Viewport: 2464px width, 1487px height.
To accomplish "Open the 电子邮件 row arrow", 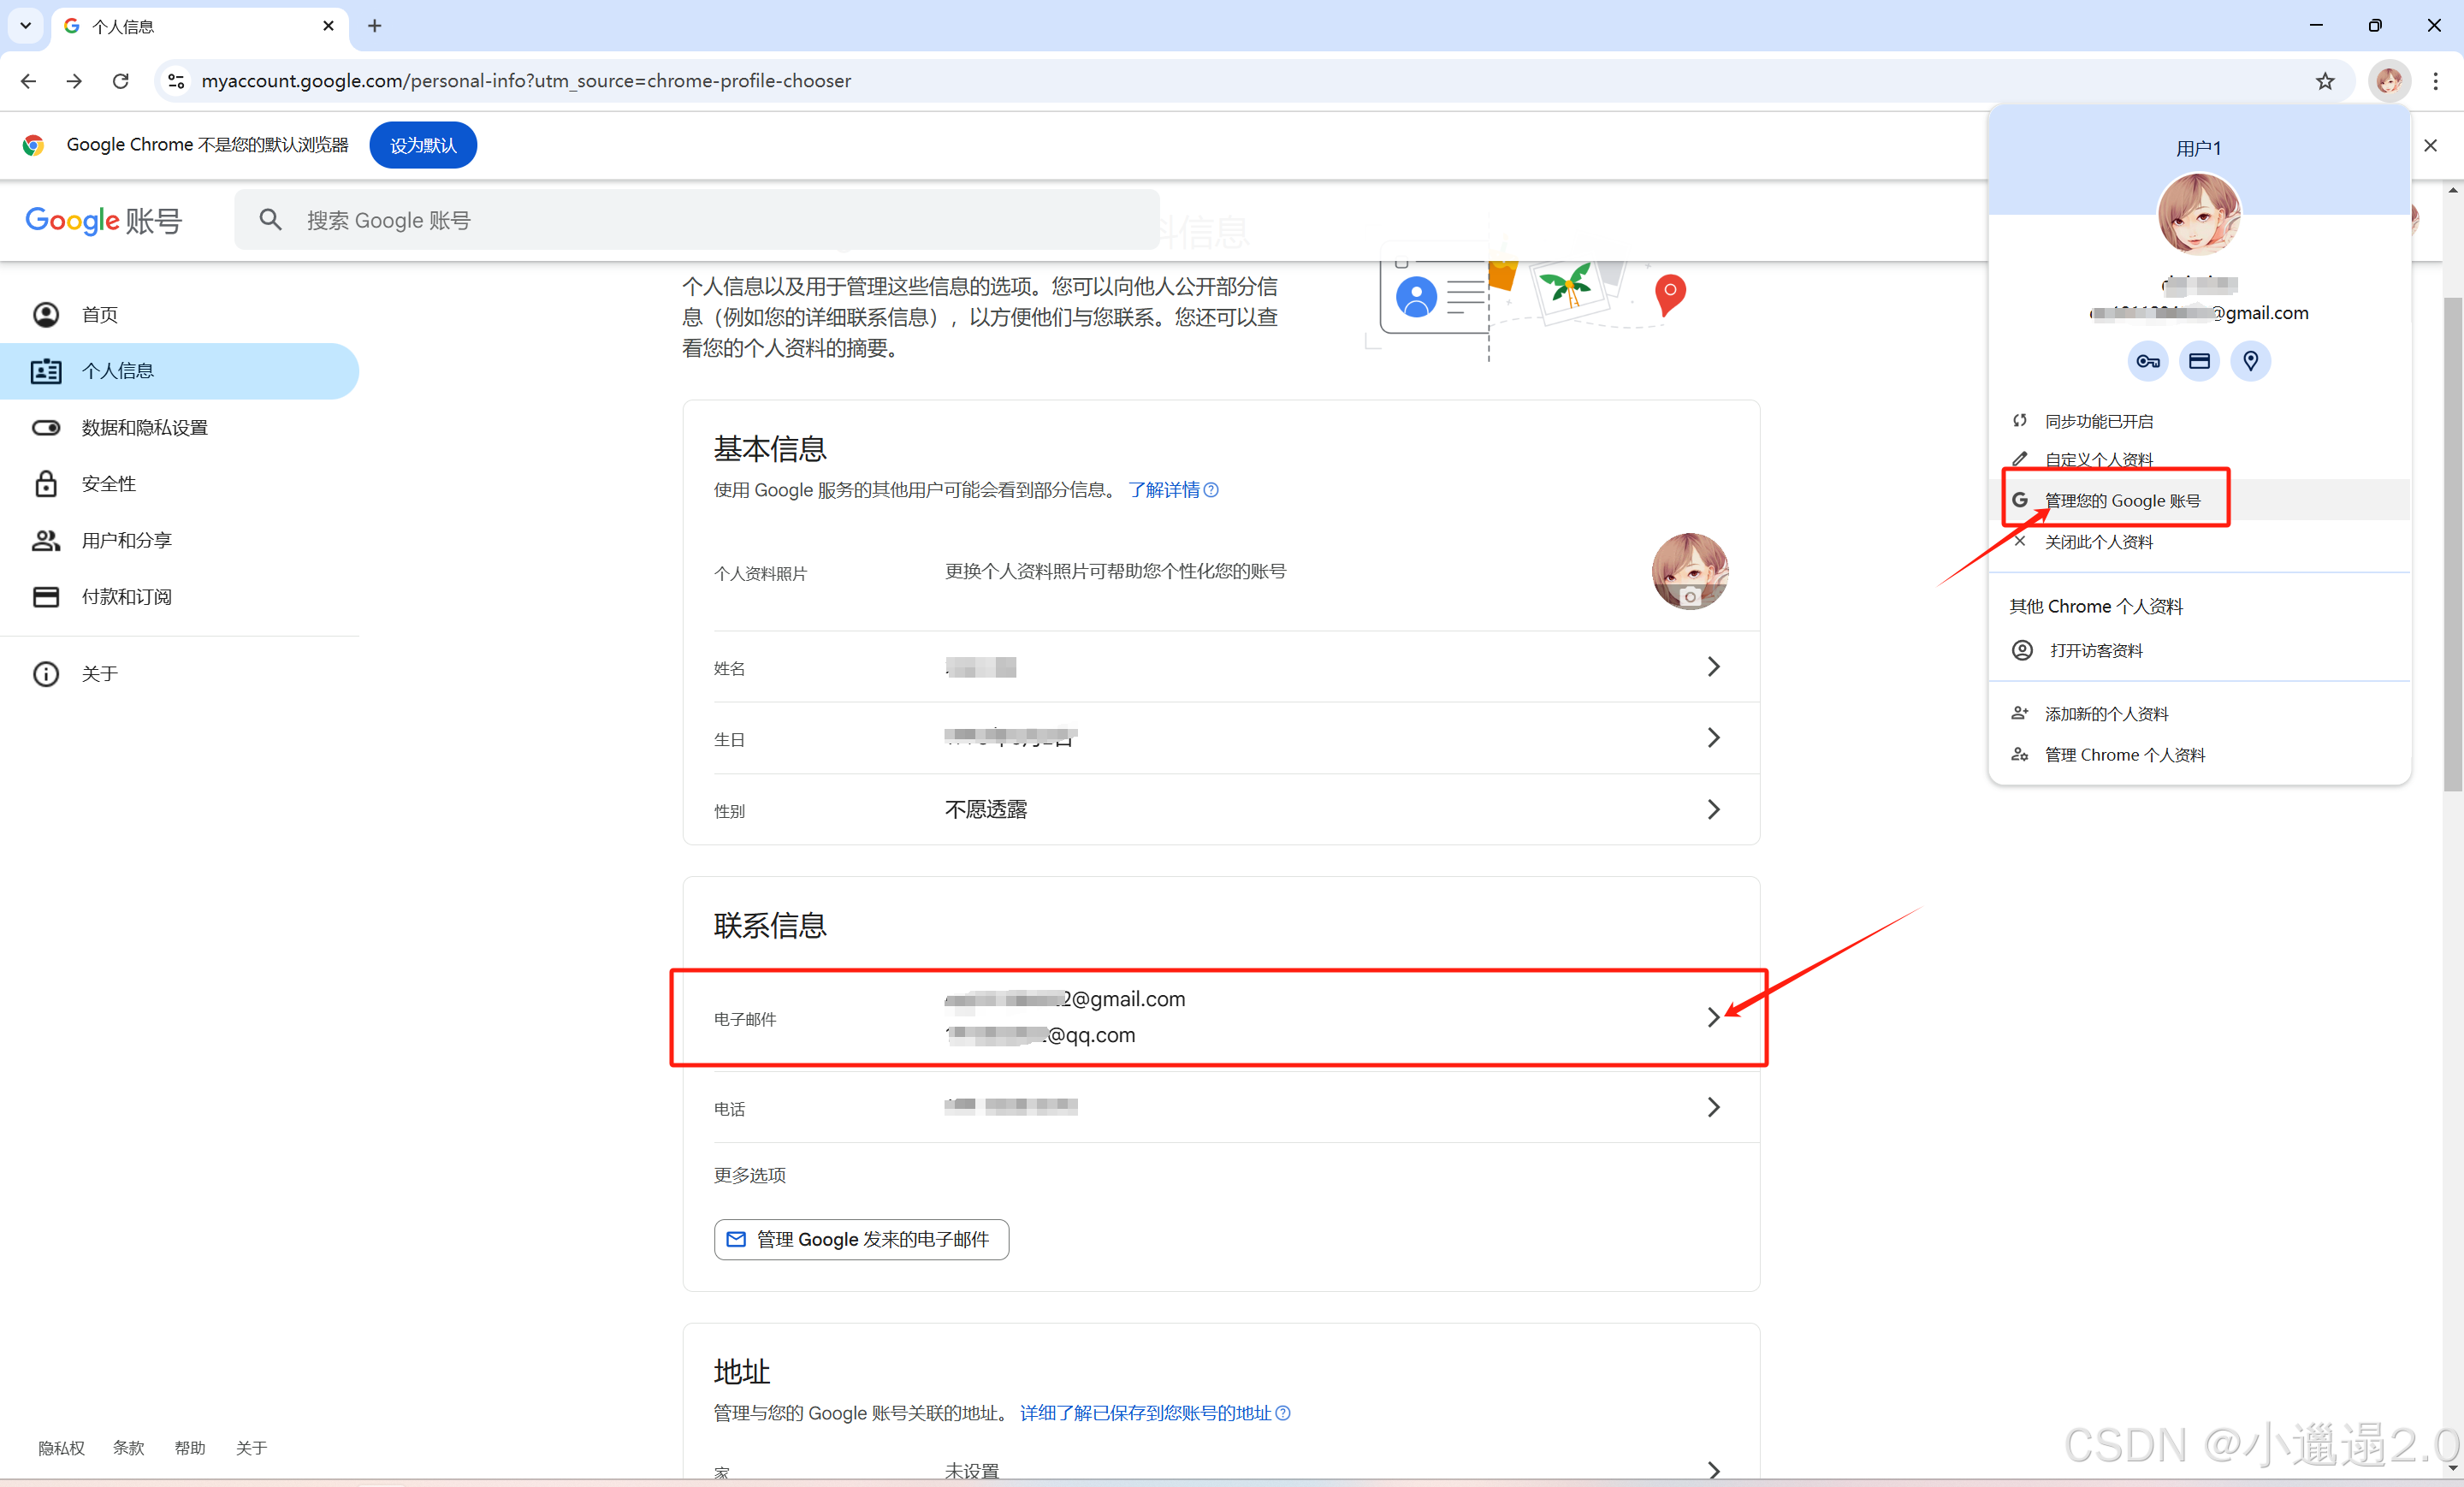I will [x=1713, y=1018].
